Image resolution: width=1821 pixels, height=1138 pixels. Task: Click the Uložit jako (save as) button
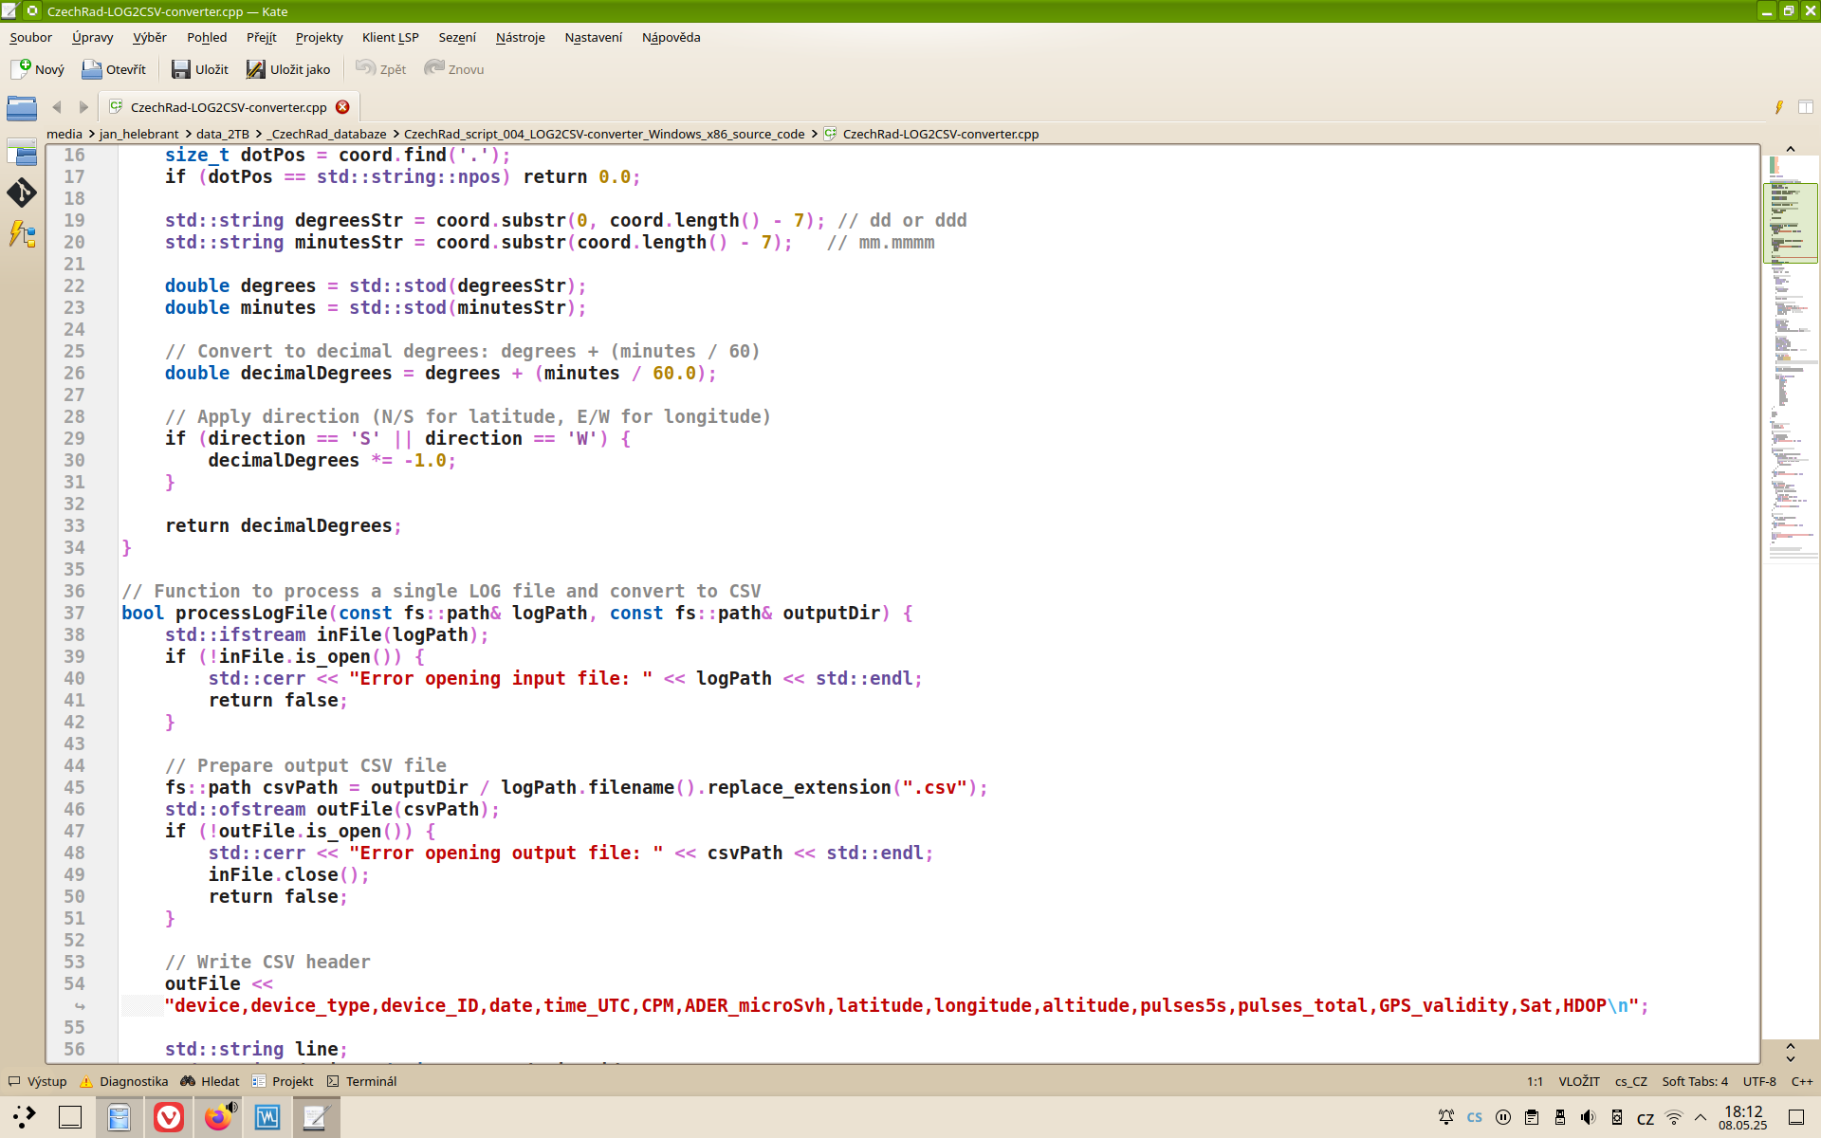(288, 69)
